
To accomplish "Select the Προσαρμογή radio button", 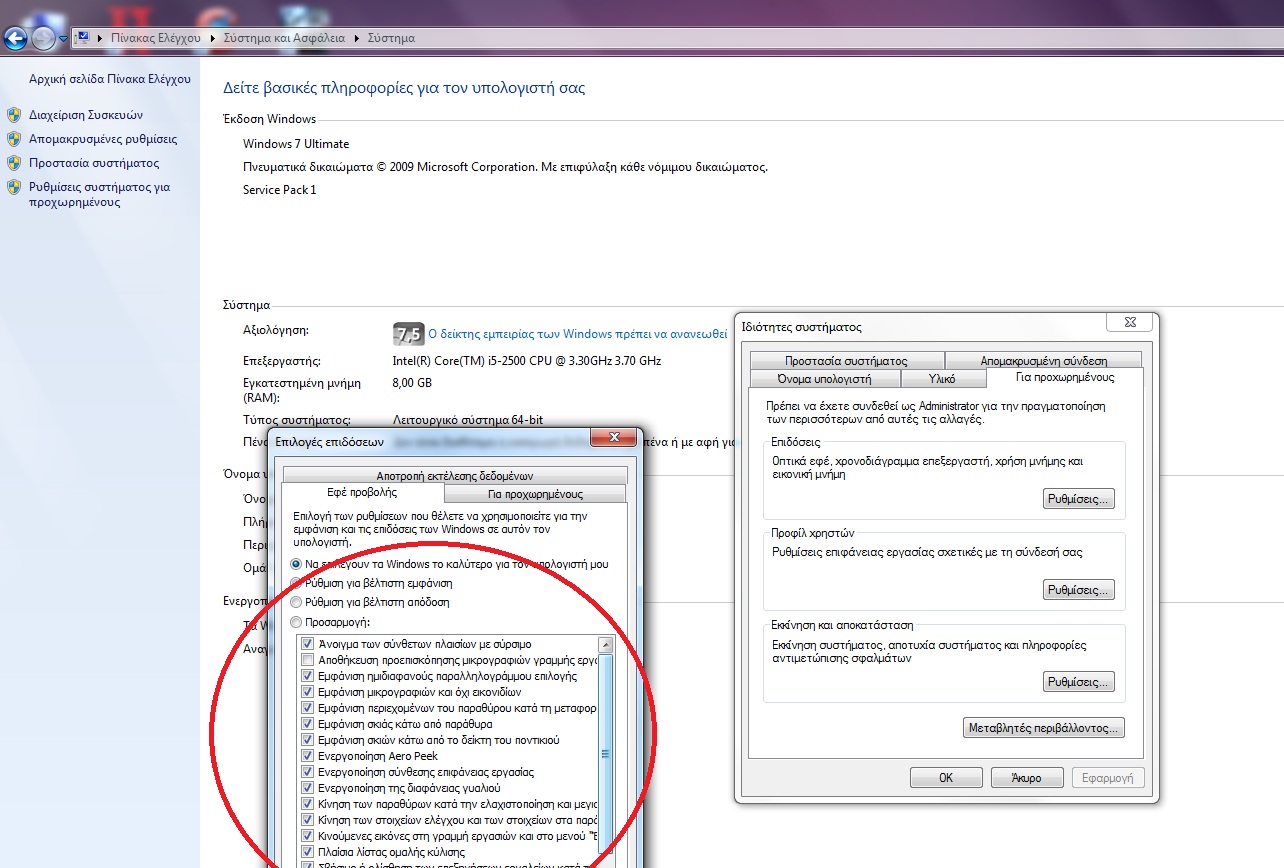I will pos(296,622).
